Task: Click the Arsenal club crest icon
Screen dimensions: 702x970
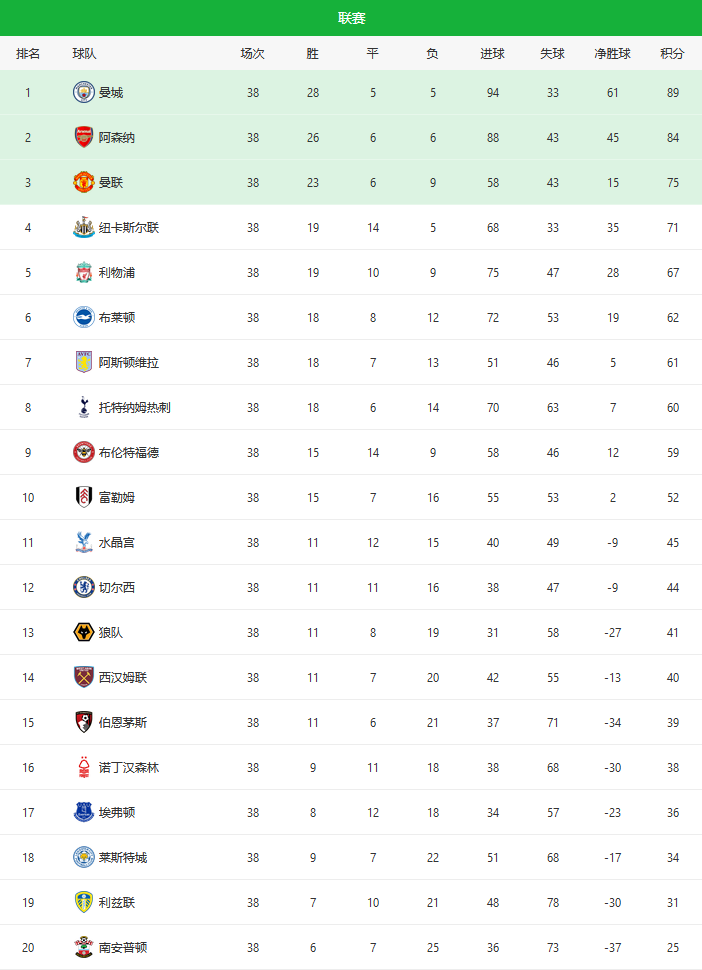Action: click(x=84, y=137)
